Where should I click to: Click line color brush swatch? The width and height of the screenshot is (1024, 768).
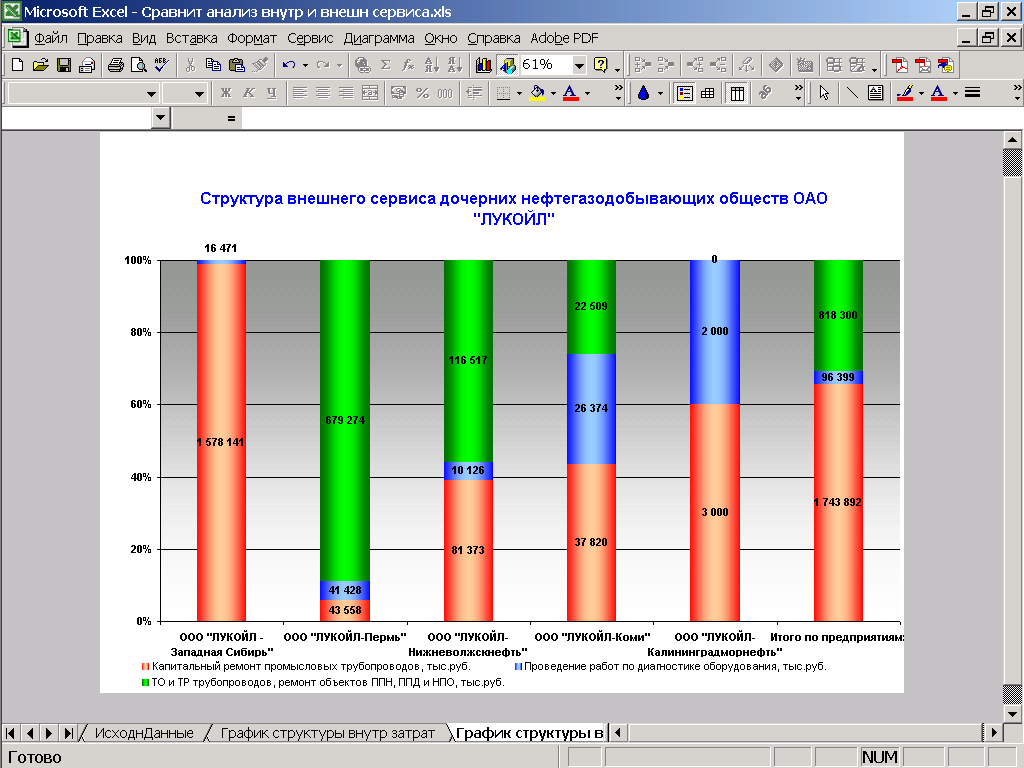point(904,93)
